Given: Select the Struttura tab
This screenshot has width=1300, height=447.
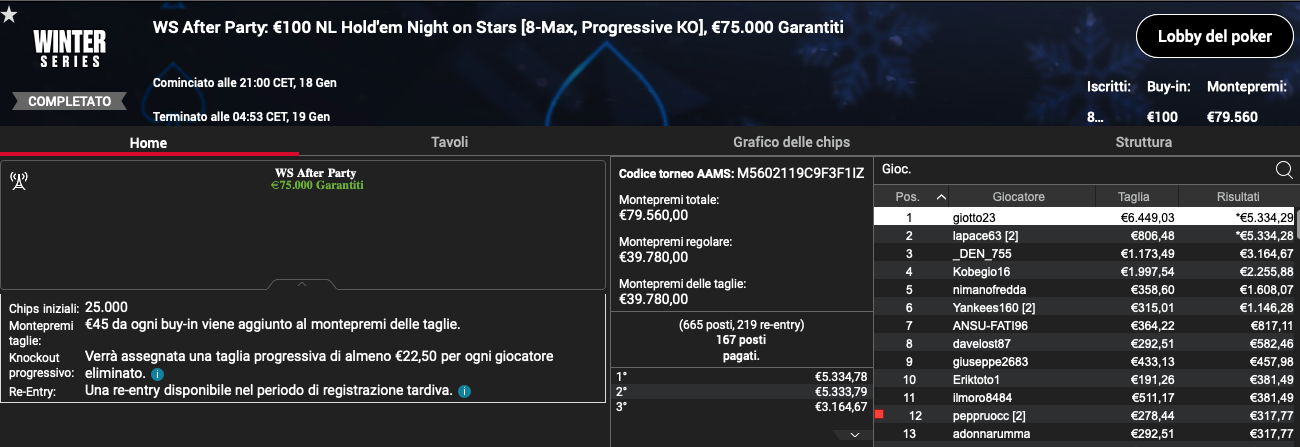Looking at the screenshot, I should [x=1143, y=142].
